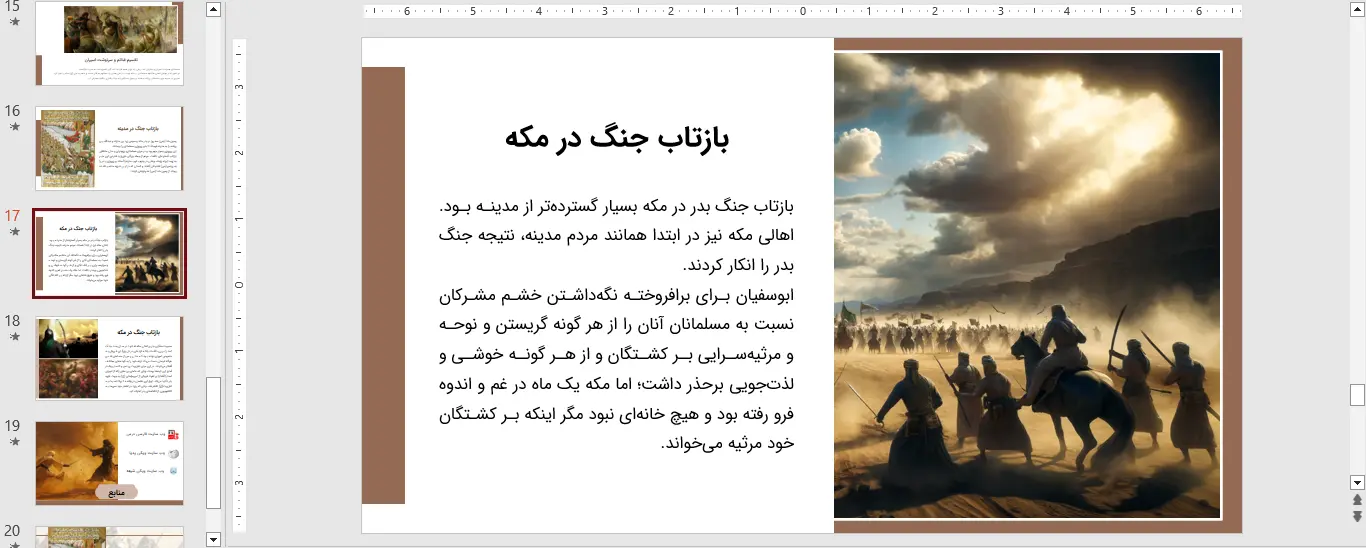Click the main editing area scrollbar thumb

point(1357,394)
